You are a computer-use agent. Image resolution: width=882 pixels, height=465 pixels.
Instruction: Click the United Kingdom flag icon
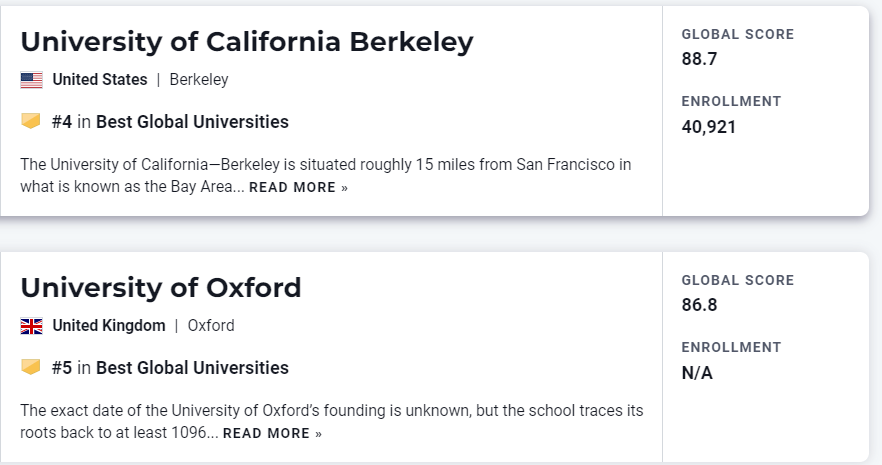[32, 326]
